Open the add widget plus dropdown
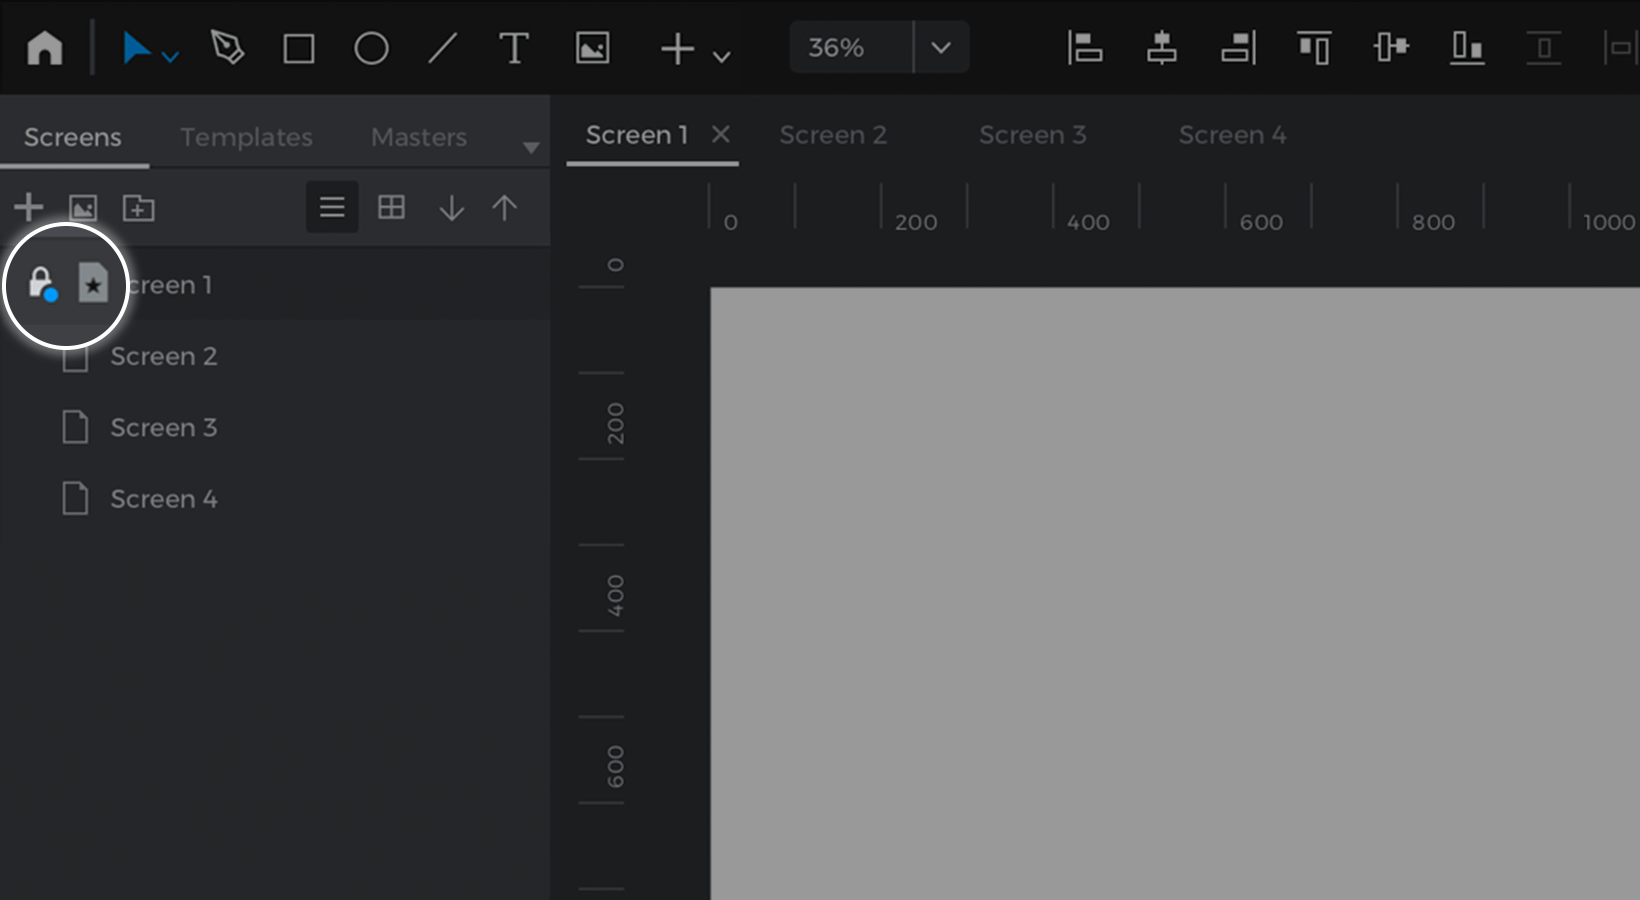This screenshot has width=1640, height=900. click(x=696, y=49)
